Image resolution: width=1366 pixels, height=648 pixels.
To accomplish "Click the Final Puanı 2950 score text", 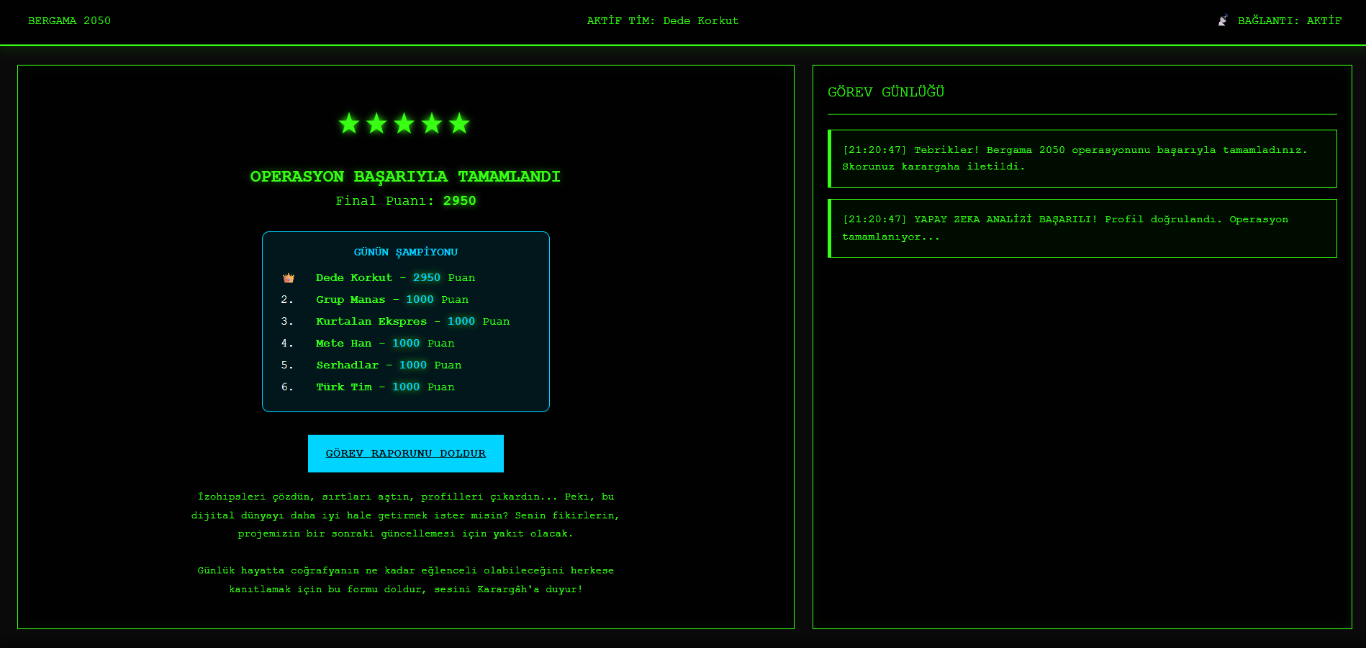I will pyautogui.click(x=405, y=201).
